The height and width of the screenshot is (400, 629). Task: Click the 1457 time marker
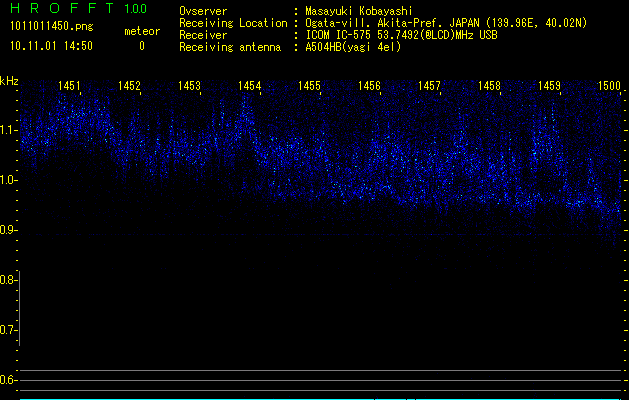tap(430, 87)
